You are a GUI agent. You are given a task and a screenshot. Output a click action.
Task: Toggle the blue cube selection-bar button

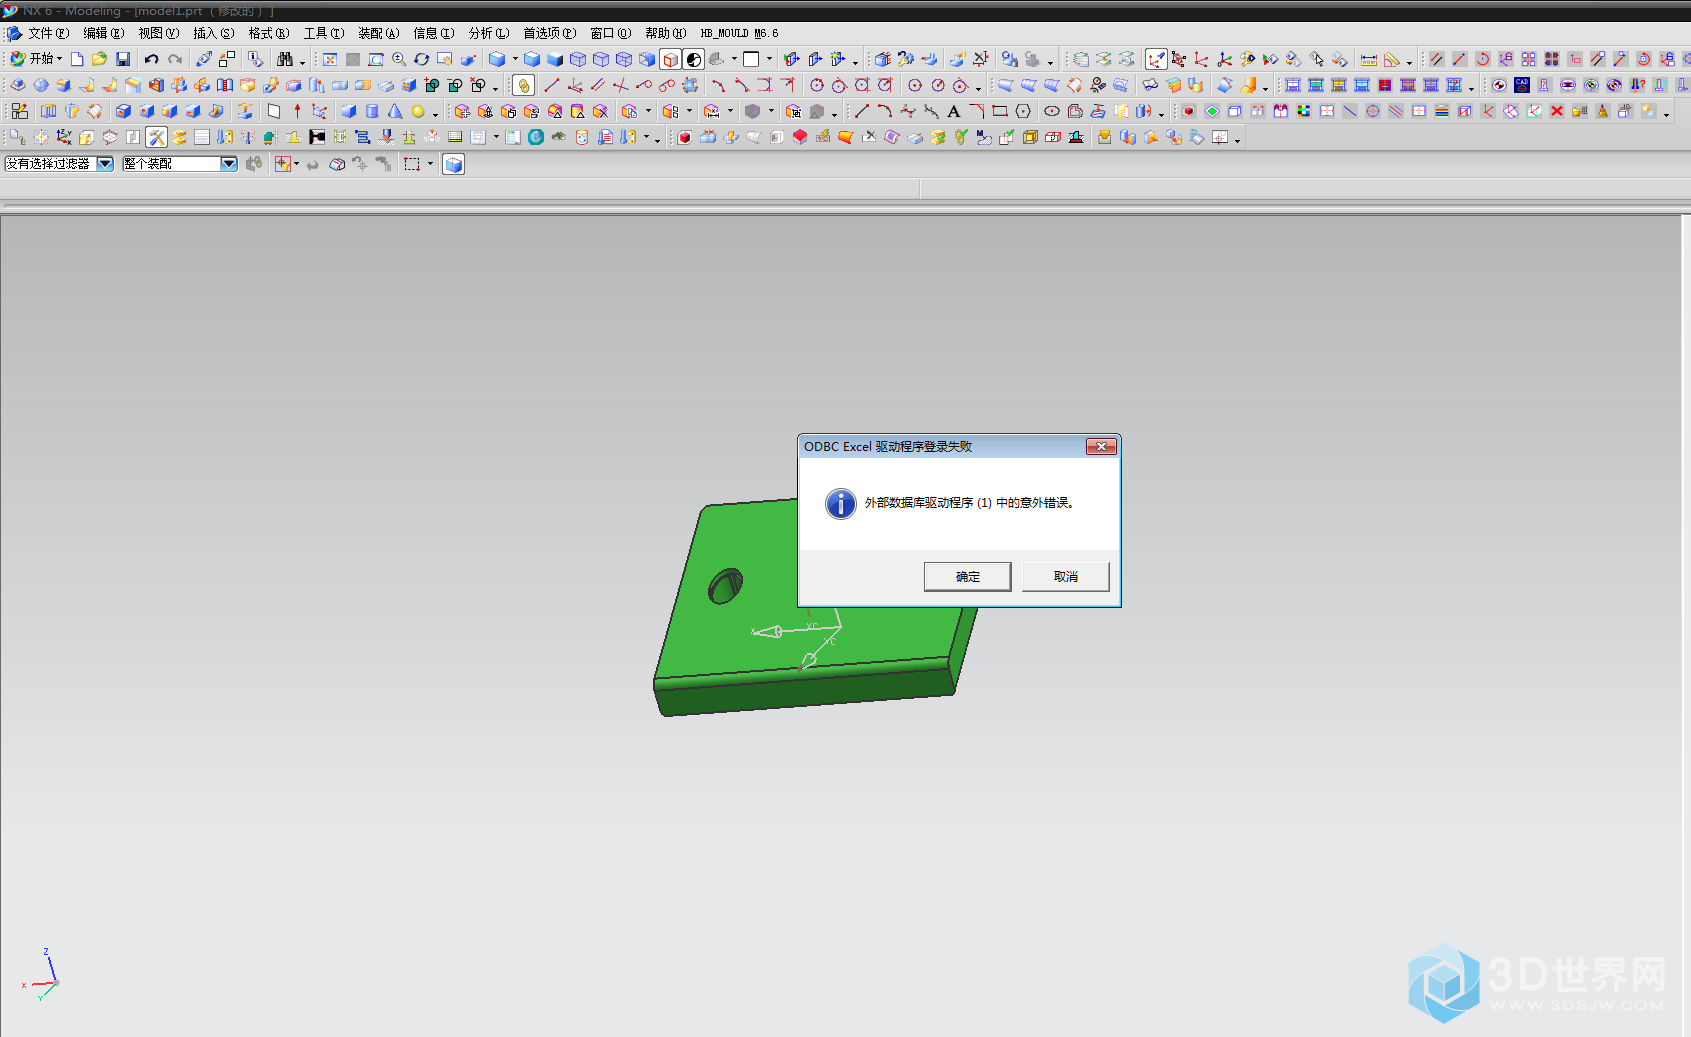point(453,164)
